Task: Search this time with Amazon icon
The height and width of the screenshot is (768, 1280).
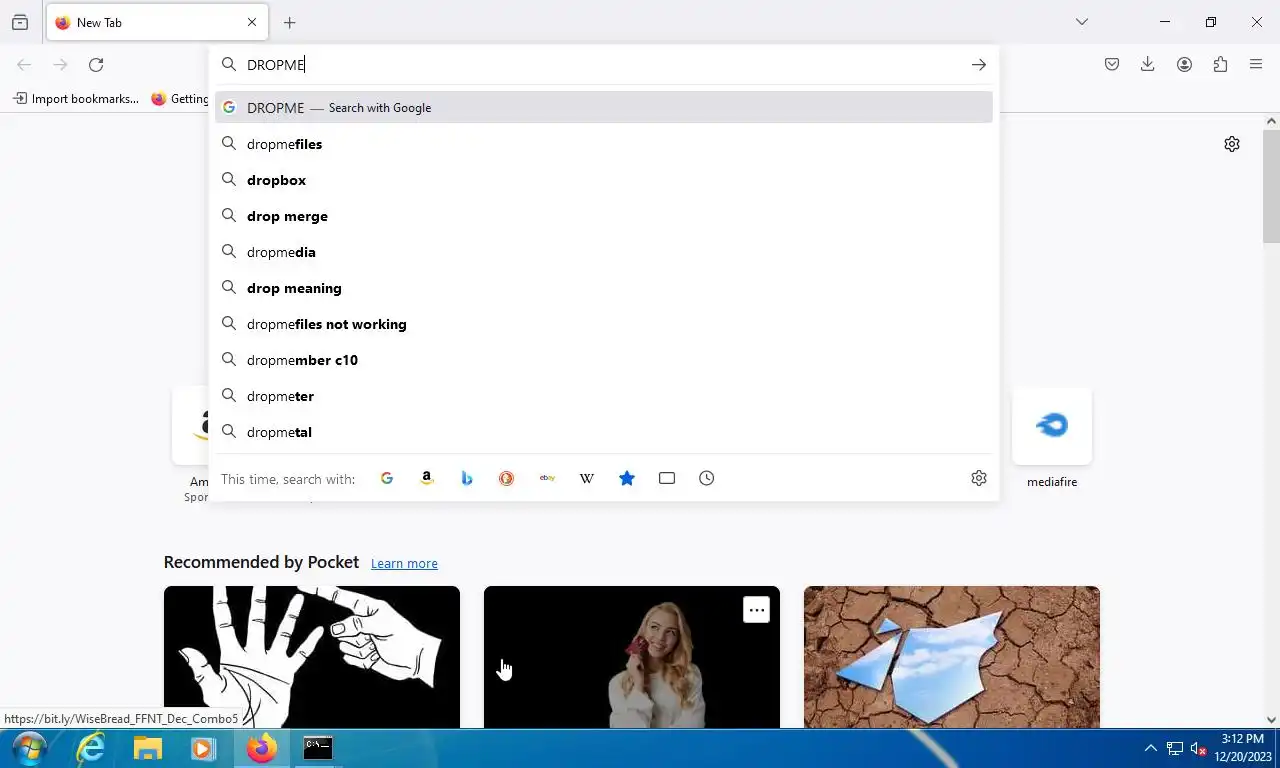Action: [427, 478]
